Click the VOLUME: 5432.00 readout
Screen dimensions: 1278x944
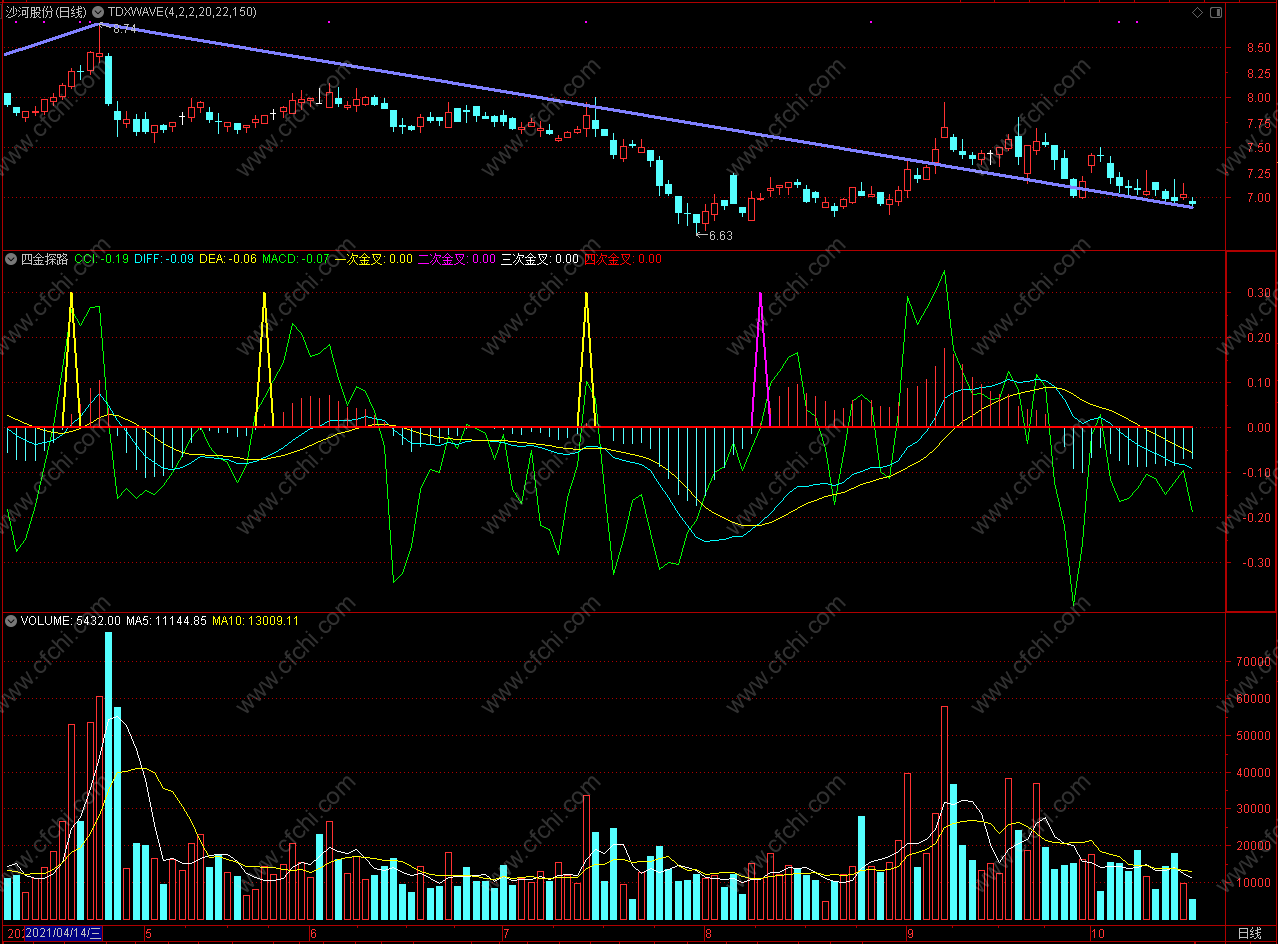[x=71, y=621]
